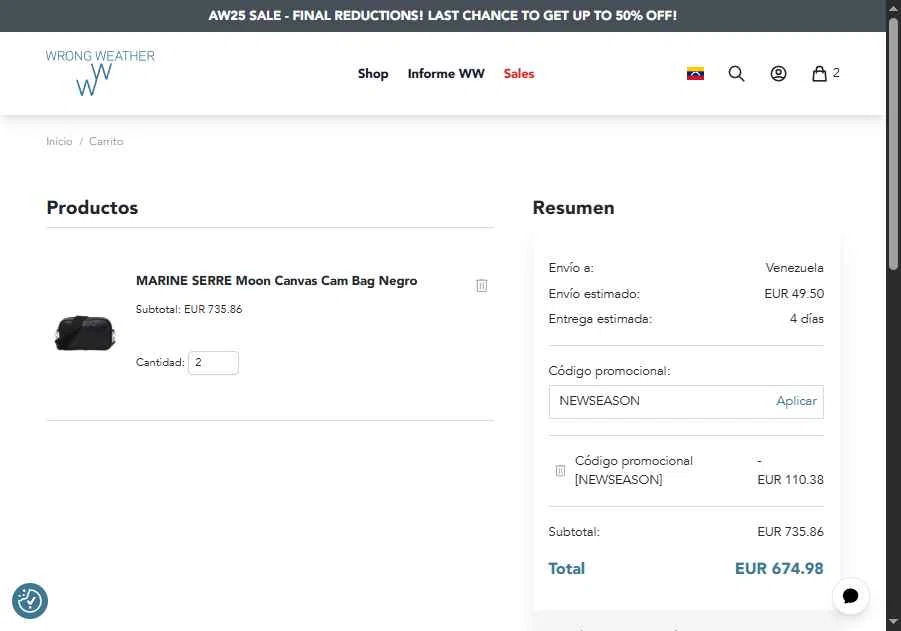This screenshot has width=901, height=631.
Task: Open the cookie preferences badge
Action: tap(30, 601)
